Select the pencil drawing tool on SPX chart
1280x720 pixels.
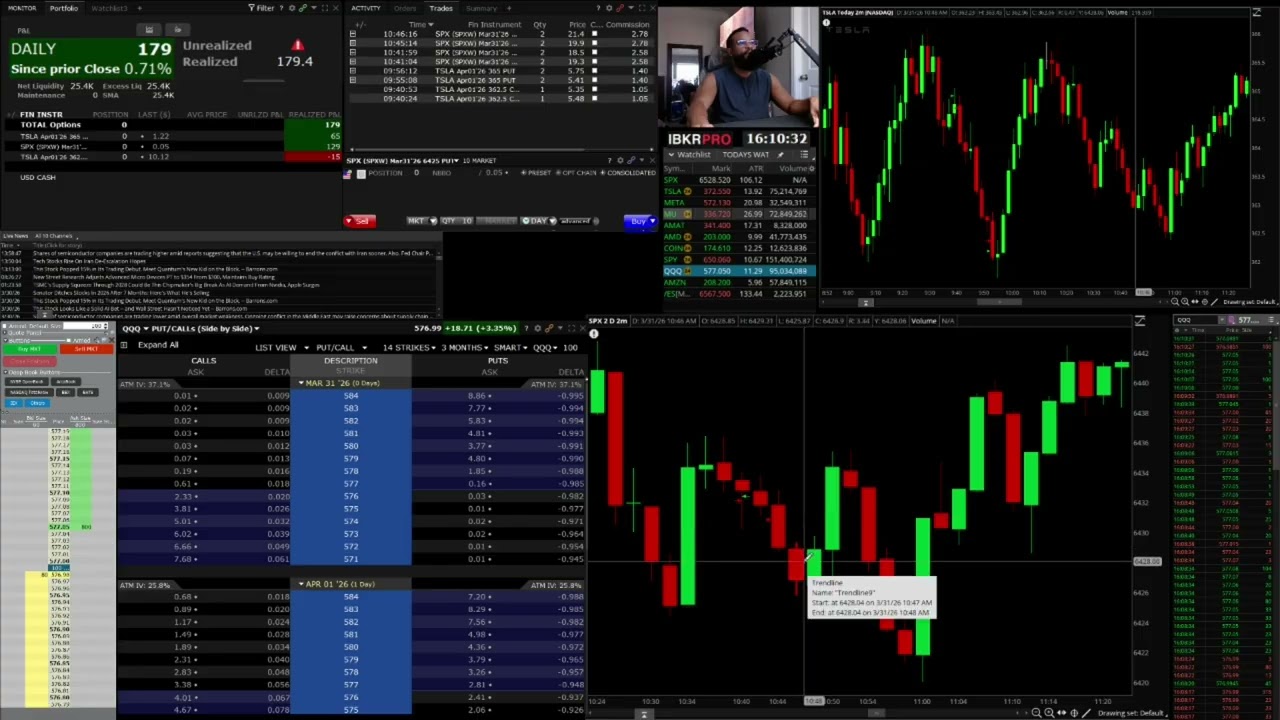1086,713
